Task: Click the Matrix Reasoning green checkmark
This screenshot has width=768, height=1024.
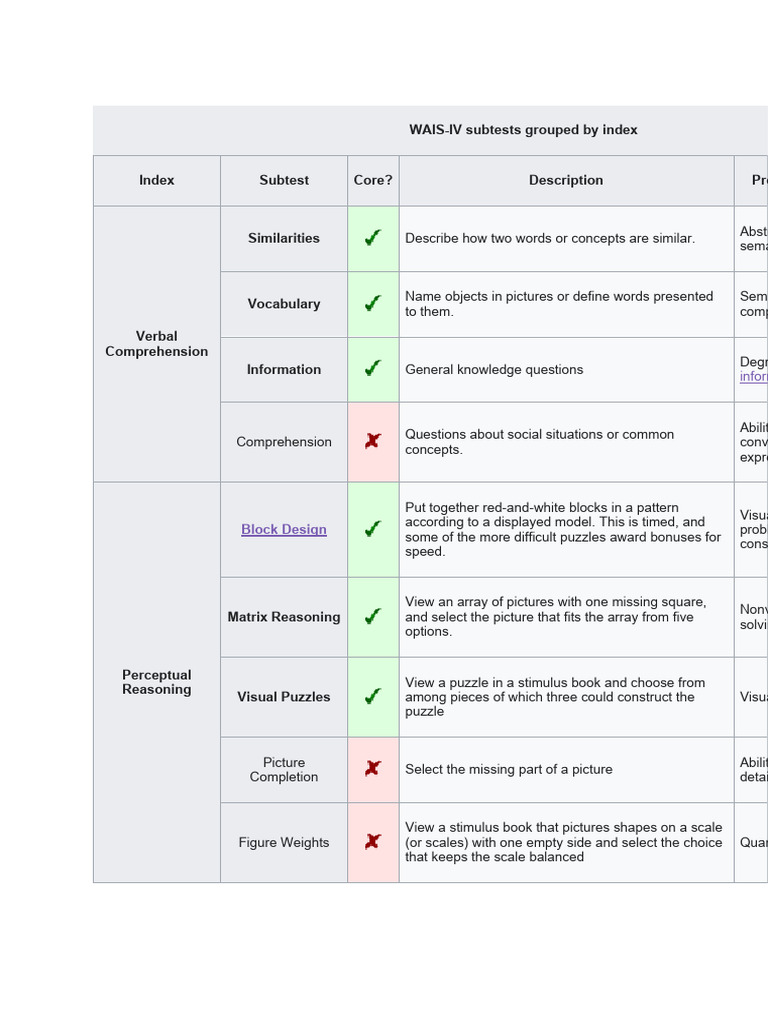Action: 373,617
